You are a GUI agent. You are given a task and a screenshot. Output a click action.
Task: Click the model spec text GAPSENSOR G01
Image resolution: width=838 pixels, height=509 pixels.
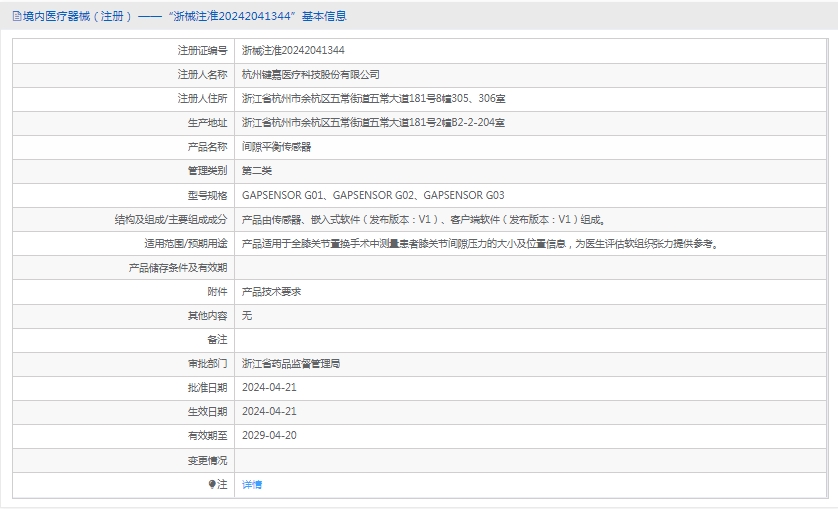tap(284, 195)
